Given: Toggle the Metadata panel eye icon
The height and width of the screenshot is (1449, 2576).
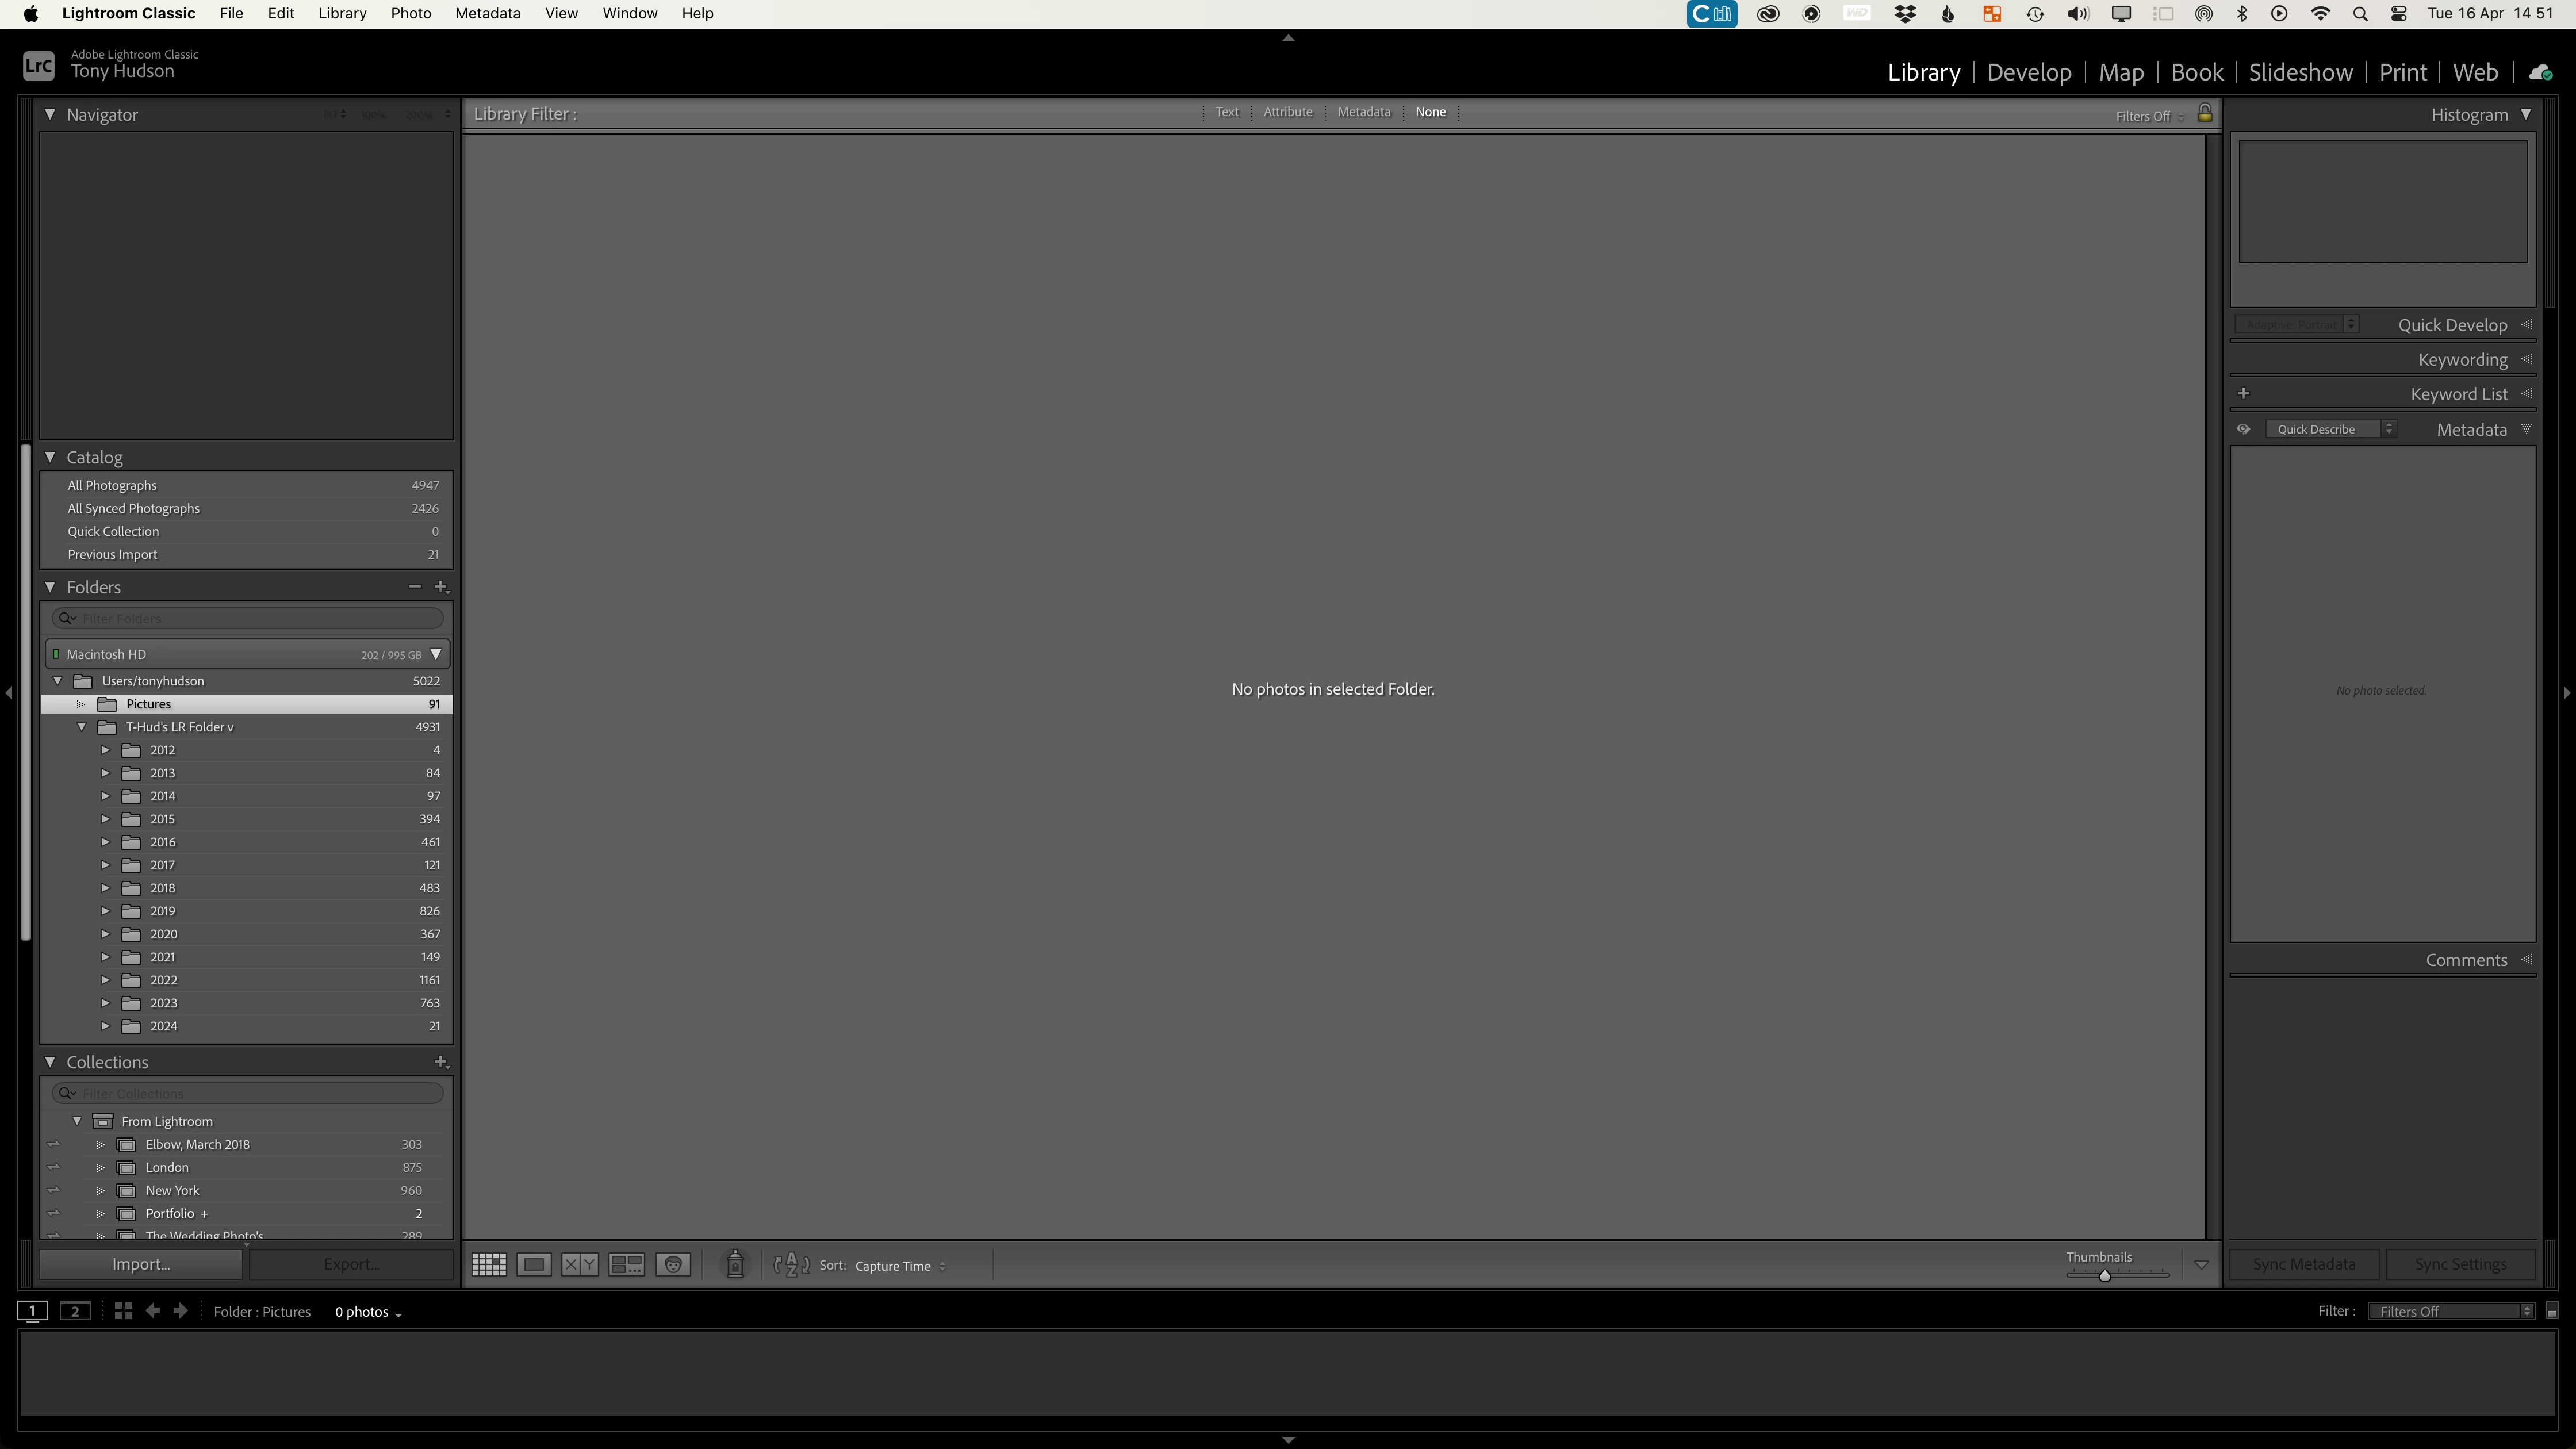Looking at the screenshot, I should click(x=2244, y=429).
